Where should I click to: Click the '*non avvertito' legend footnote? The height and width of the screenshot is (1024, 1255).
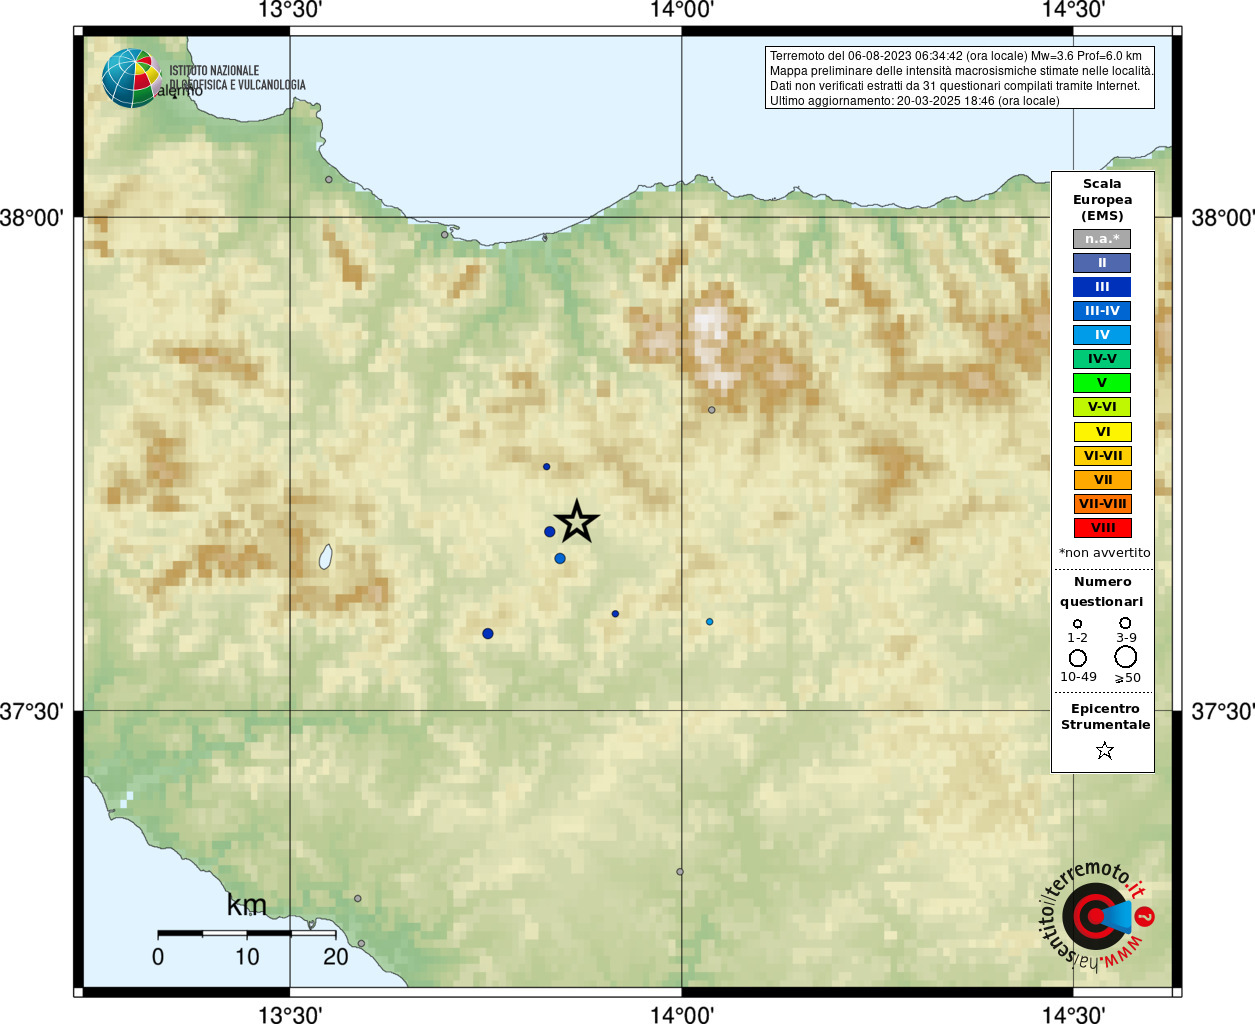(x=1104, y=553)
